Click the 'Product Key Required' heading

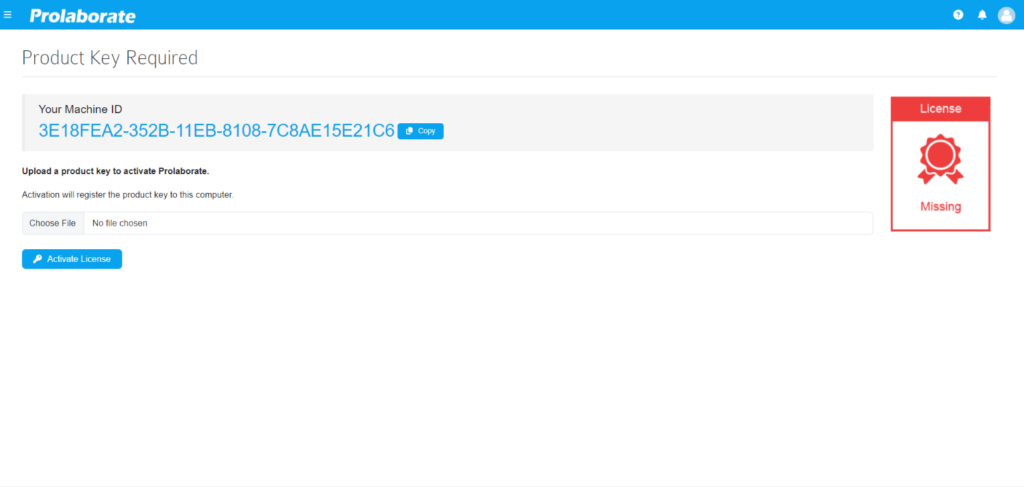(110, 58)
